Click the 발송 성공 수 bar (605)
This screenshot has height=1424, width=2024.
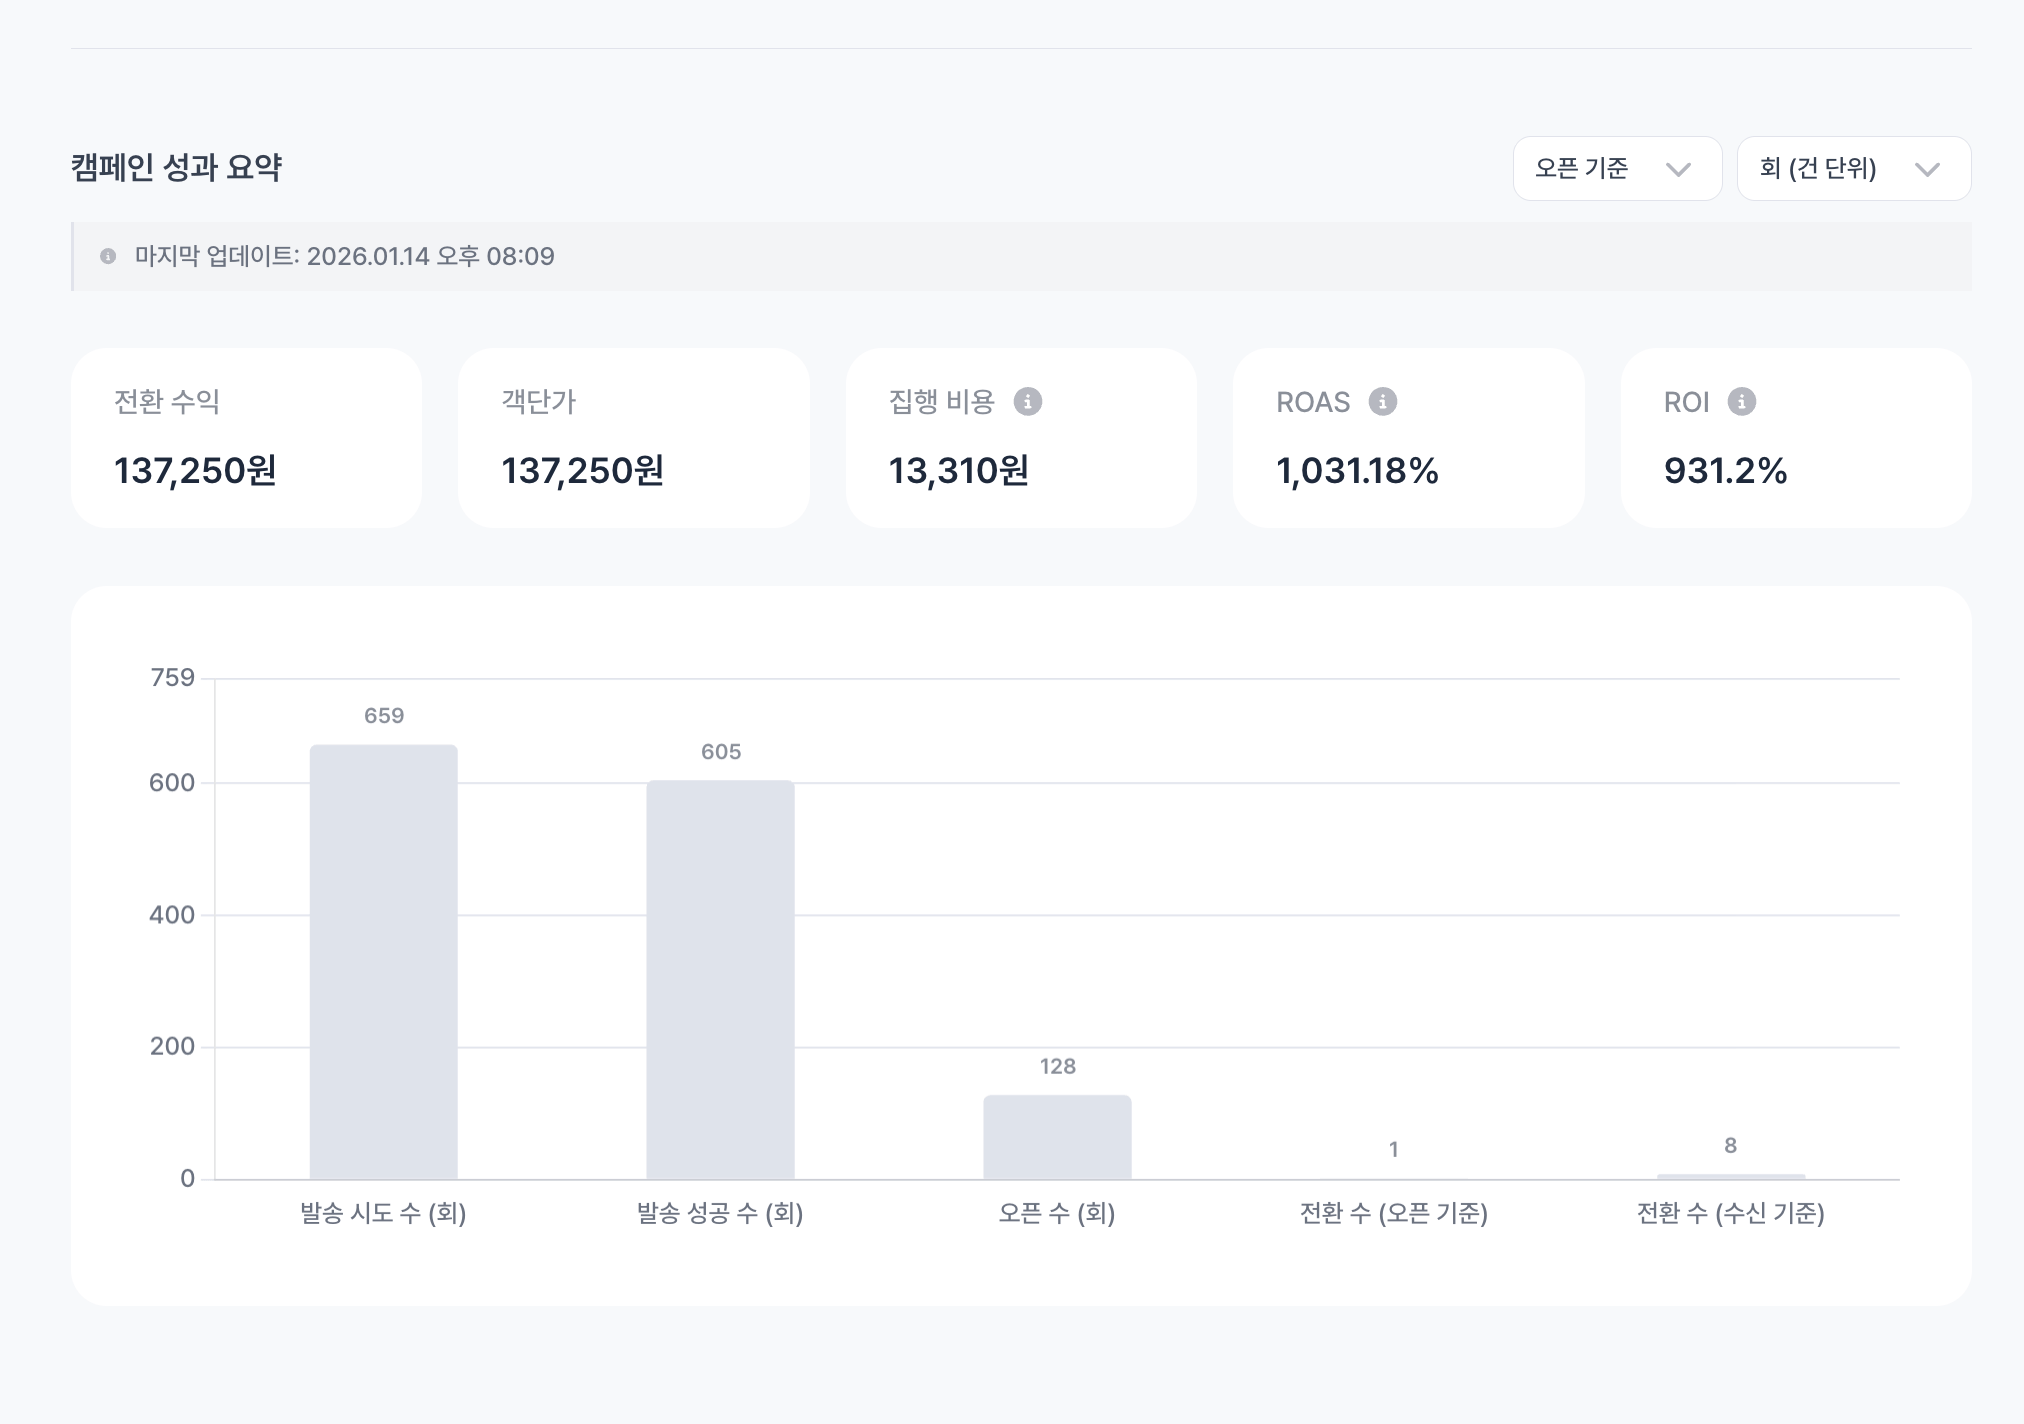[x=720, y=980]
